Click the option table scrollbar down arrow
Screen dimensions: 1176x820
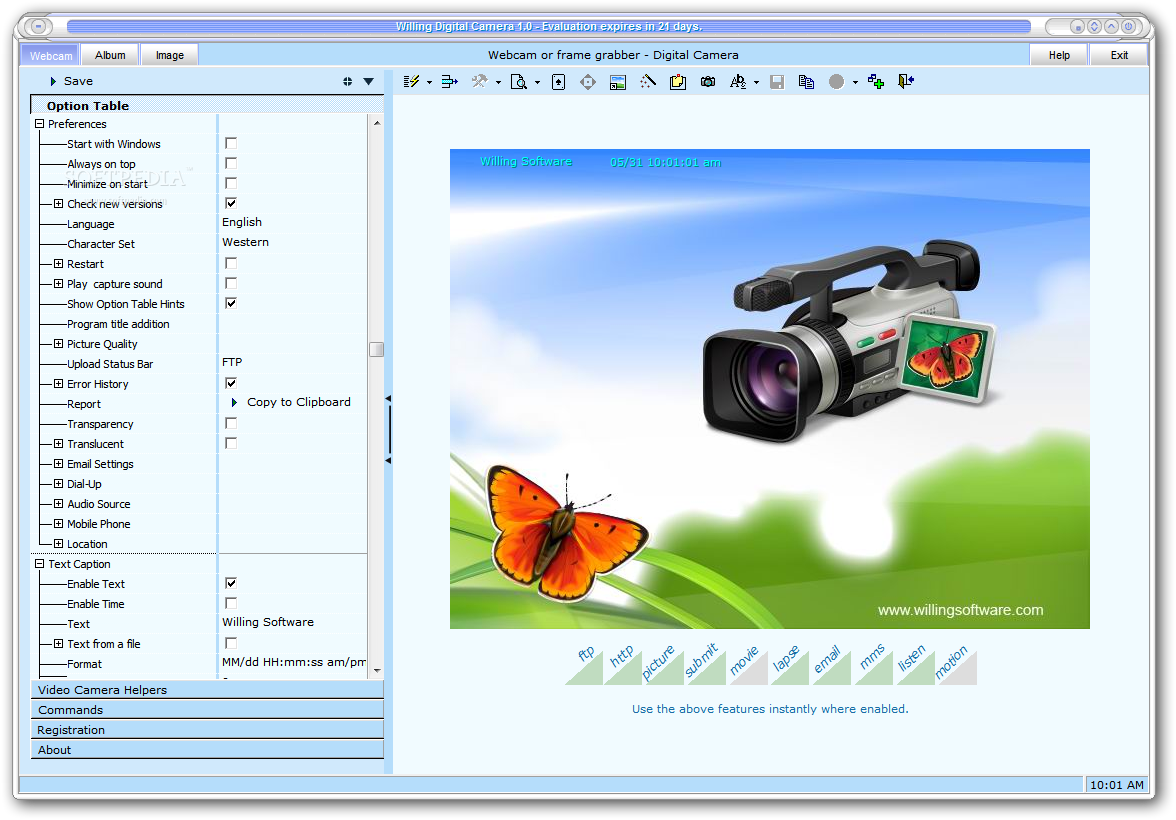point(376,671)
